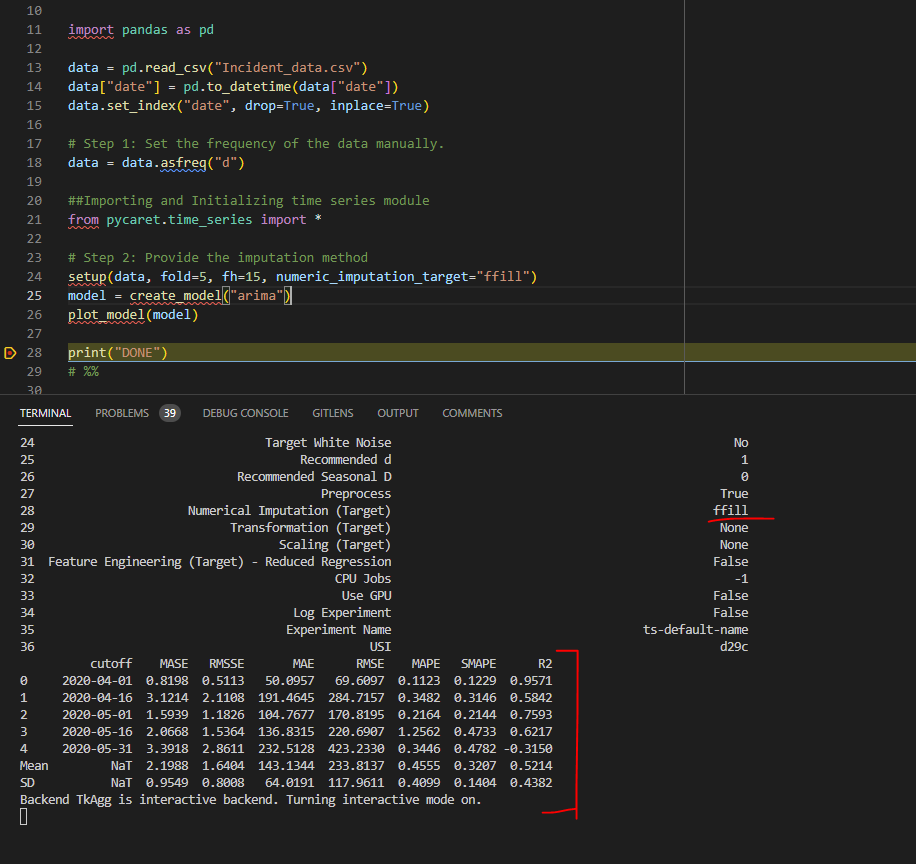
Task: Switch to the OUTPUT tab
Action: 397,413
